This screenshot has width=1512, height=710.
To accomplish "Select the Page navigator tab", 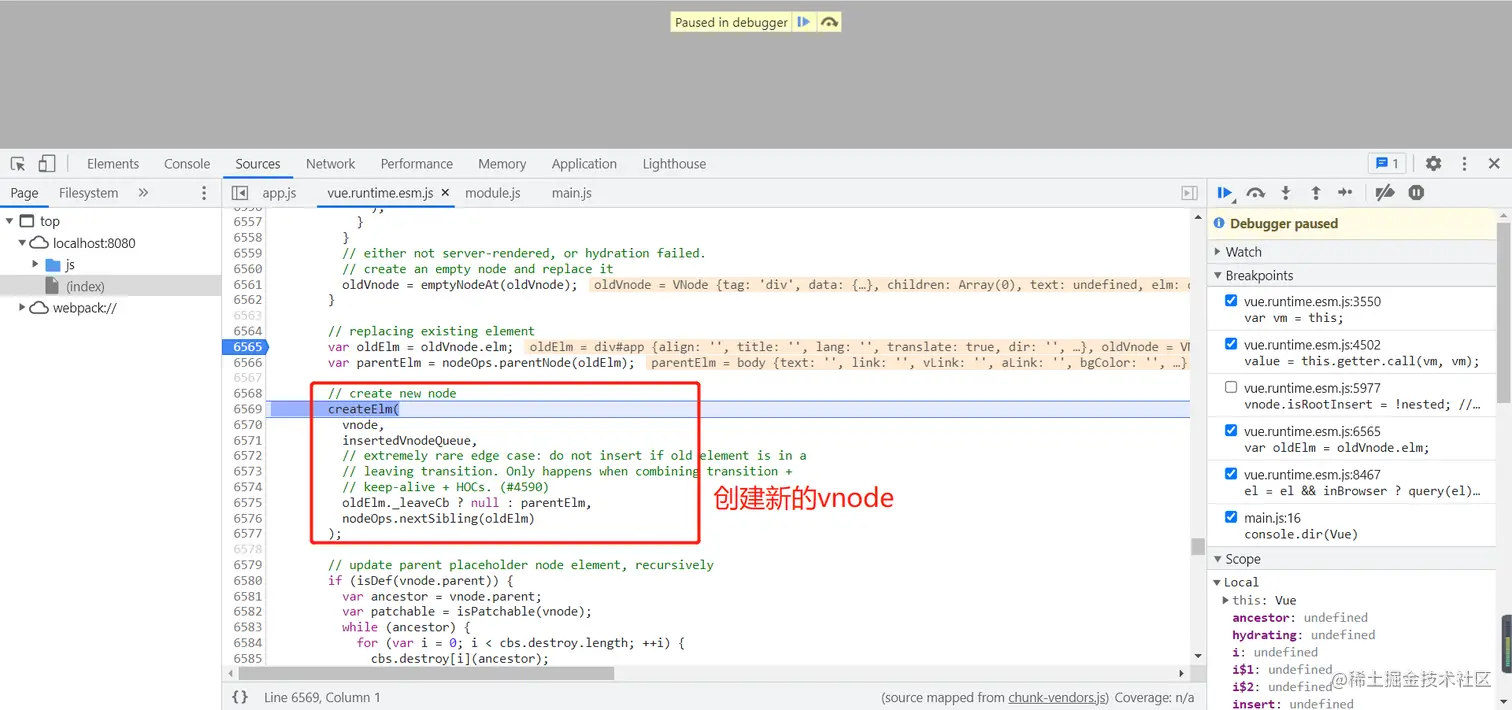I will (x=24, y=193).
